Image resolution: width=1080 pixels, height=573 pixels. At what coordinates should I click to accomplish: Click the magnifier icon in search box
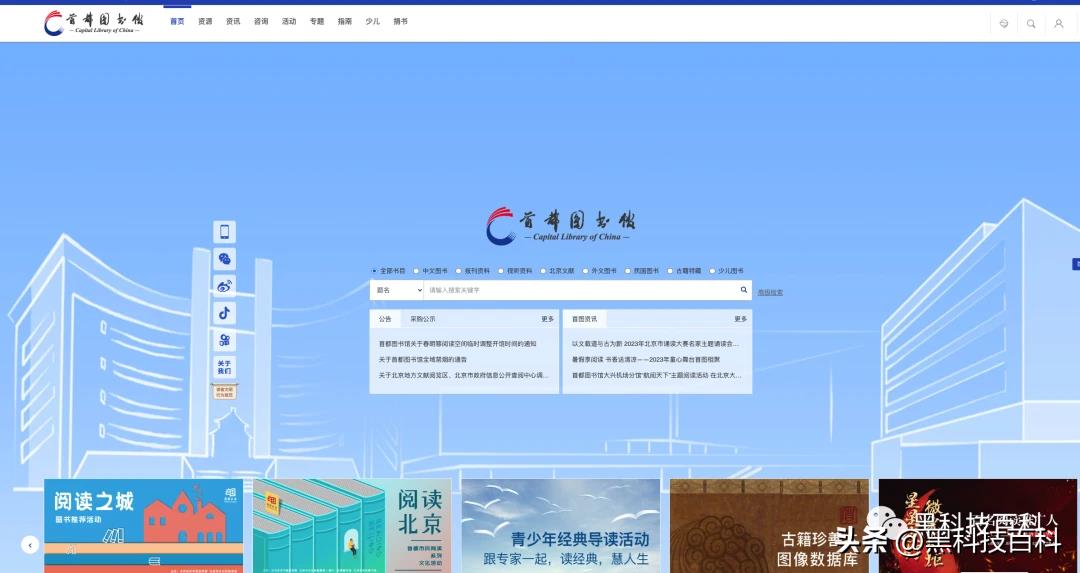click(744, 290)
